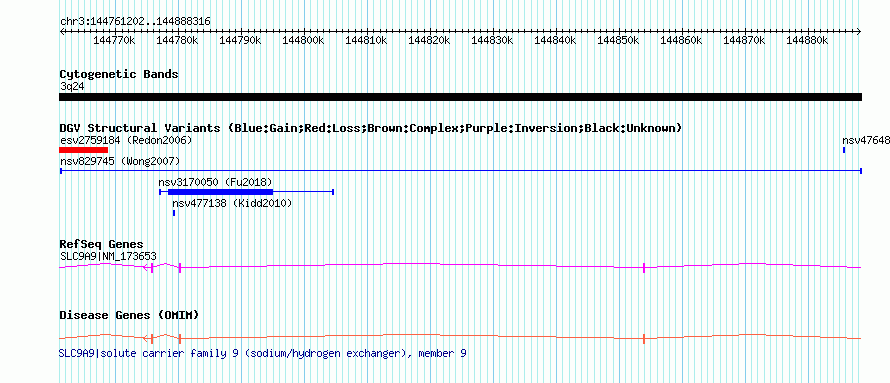Viewport: 890px width, 383px height.
Task: Click the nsv829745 (Wong2007) variant label
Action: (x=120, y=161)
